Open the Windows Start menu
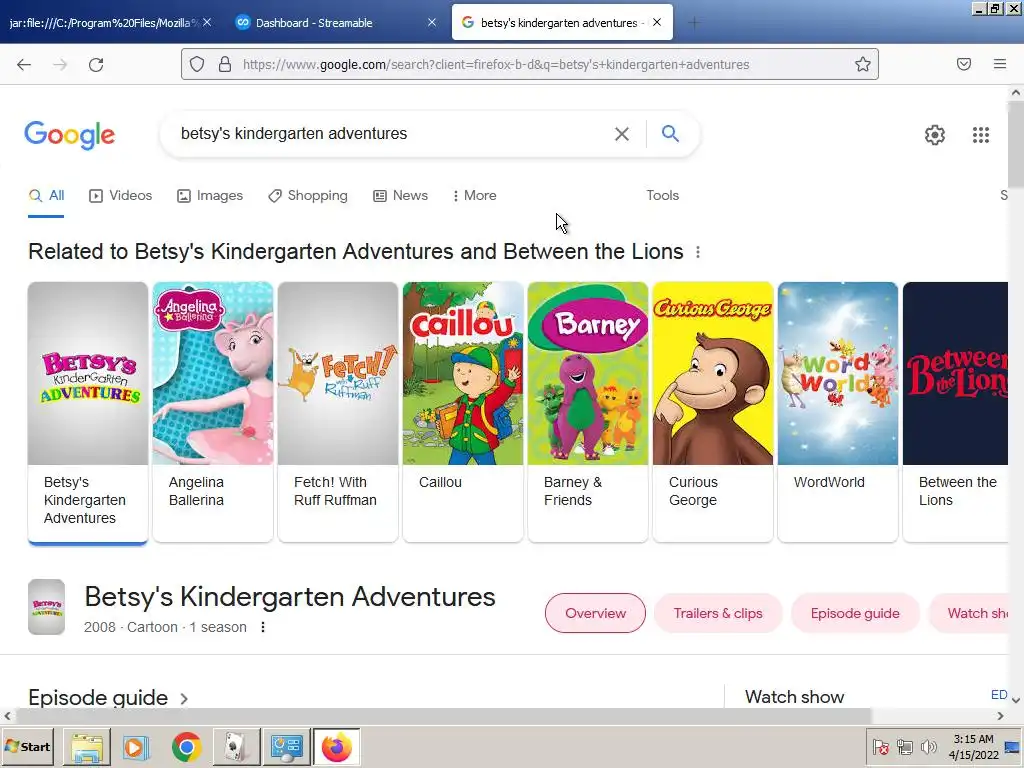This screenshot has height=768, width=1024. coord(27,746)
